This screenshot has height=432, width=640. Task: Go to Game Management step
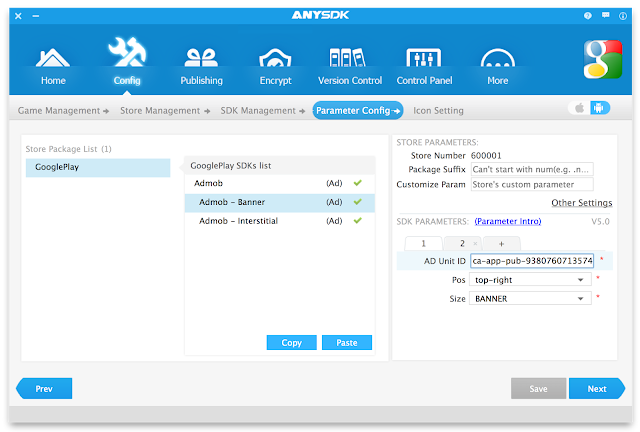click(x=63, y=111)
